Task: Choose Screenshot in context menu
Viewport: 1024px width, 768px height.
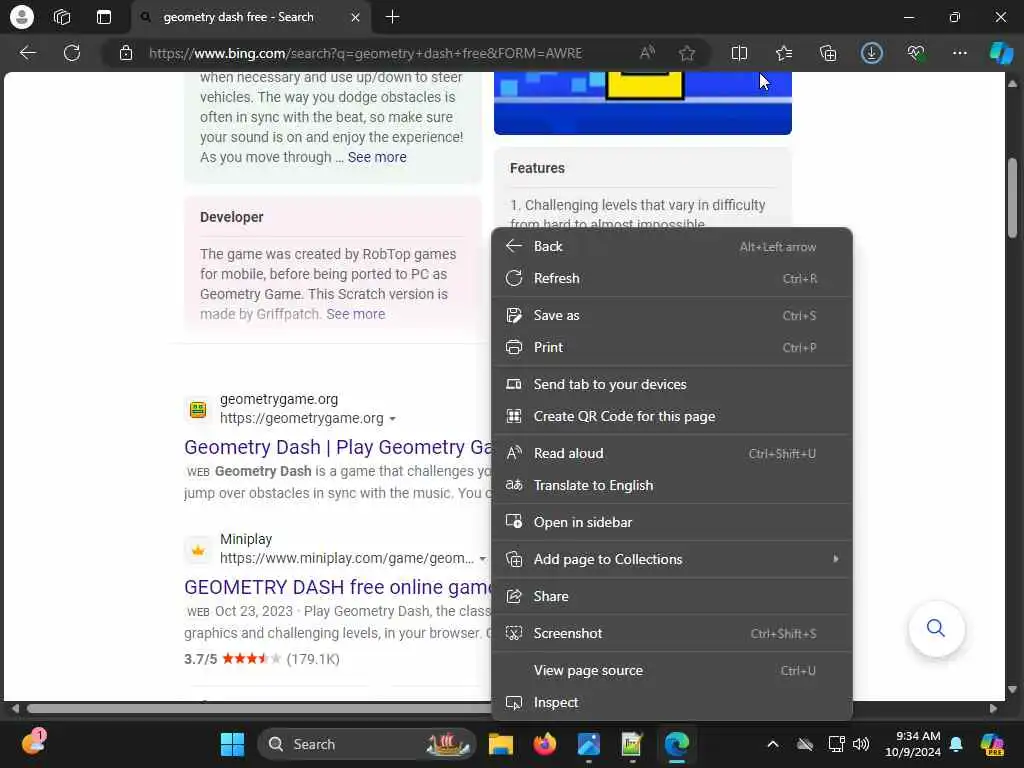Action: pos(671,633)
